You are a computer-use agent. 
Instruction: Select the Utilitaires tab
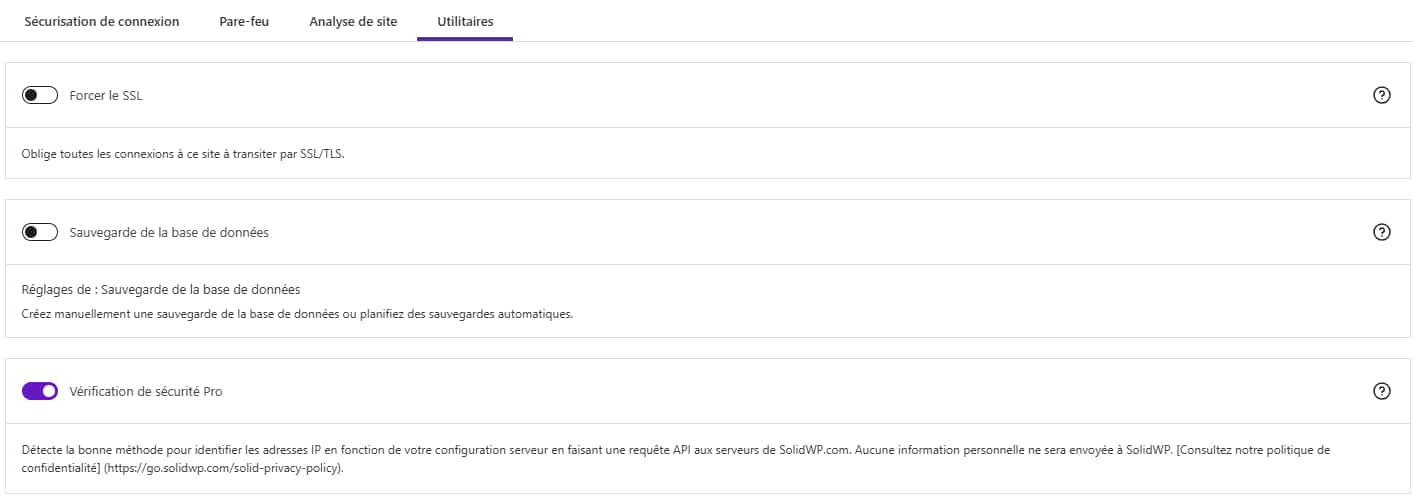click(x=465, y=21)
